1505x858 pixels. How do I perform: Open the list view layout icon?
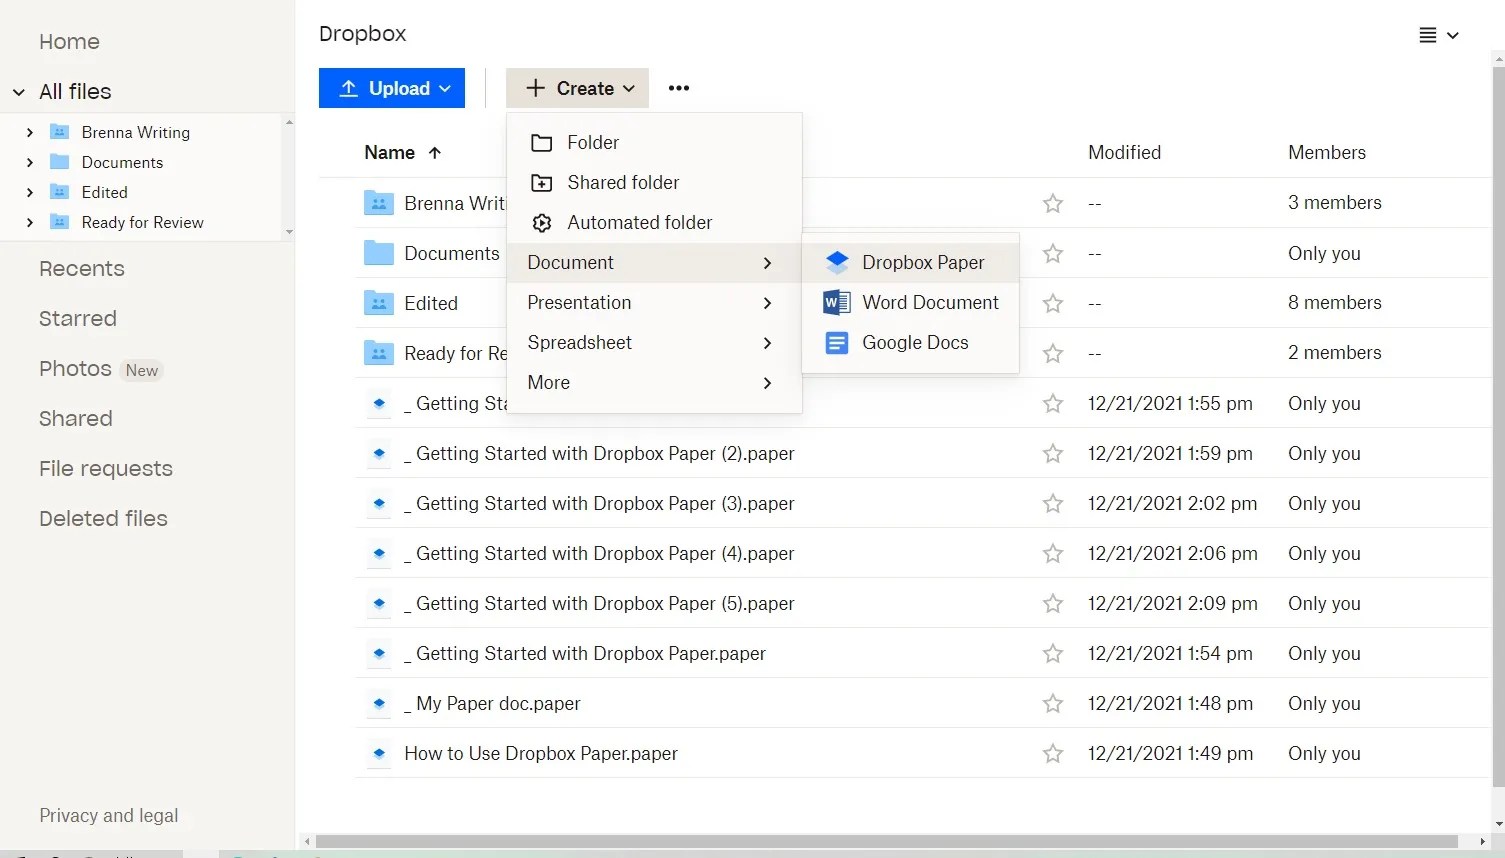coord(1426,35)
